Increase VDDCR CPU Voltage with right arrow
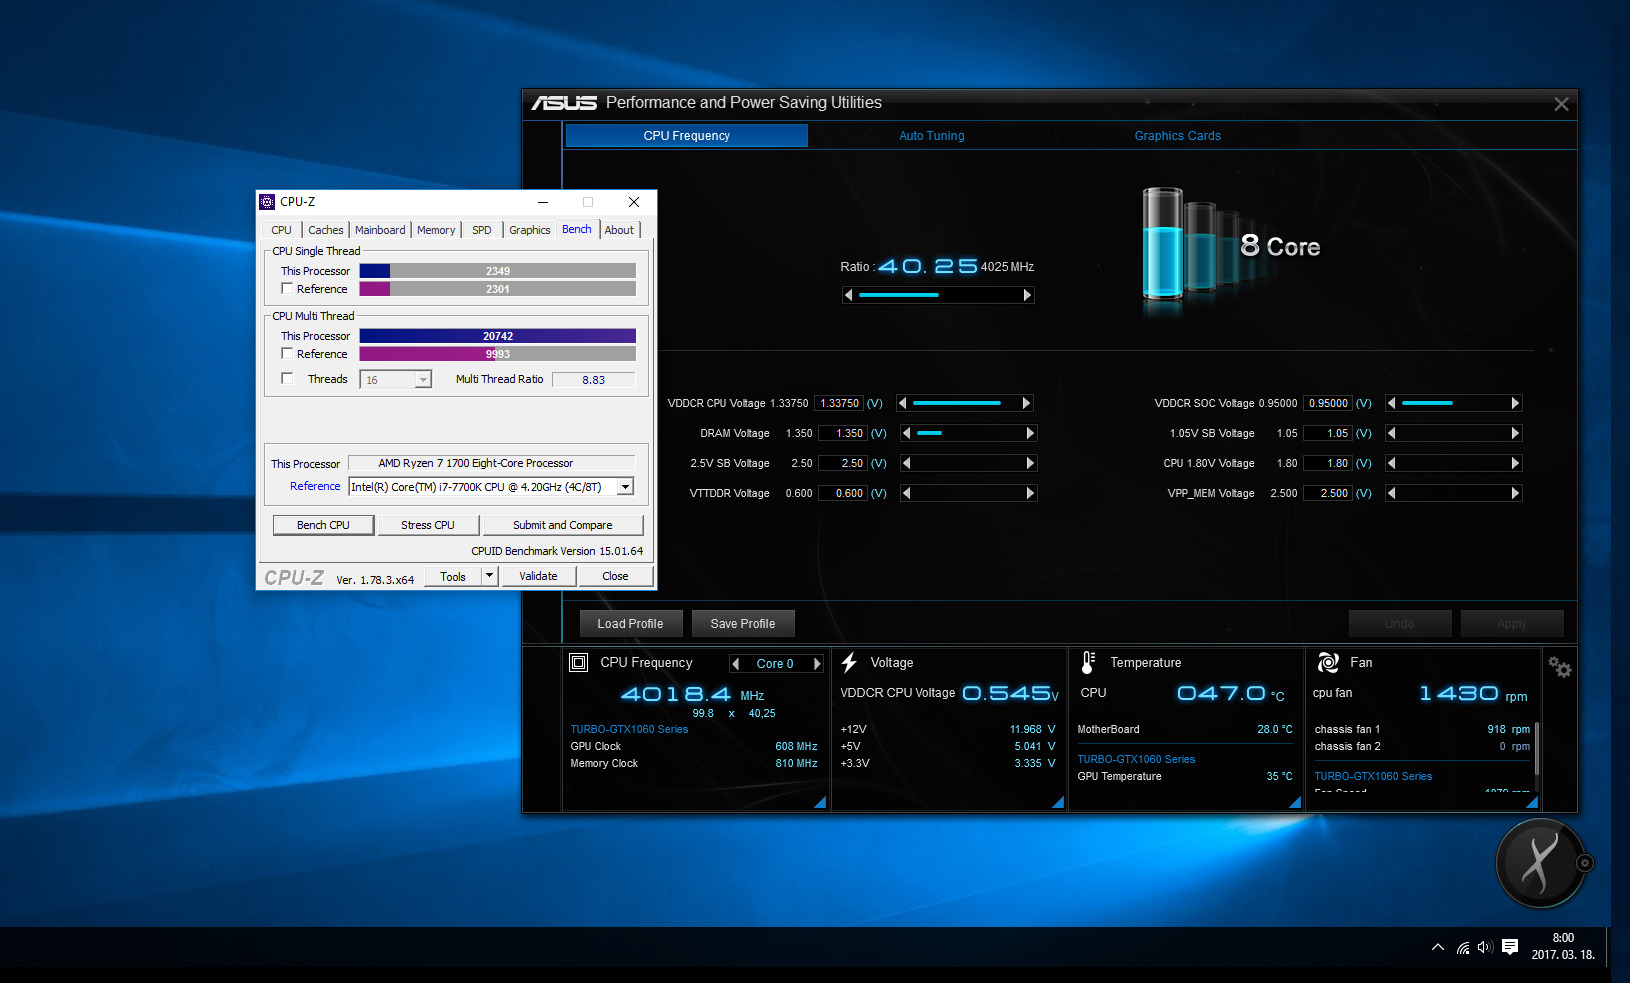Viewport: 1630px width, 983px height. point(1026,403)
